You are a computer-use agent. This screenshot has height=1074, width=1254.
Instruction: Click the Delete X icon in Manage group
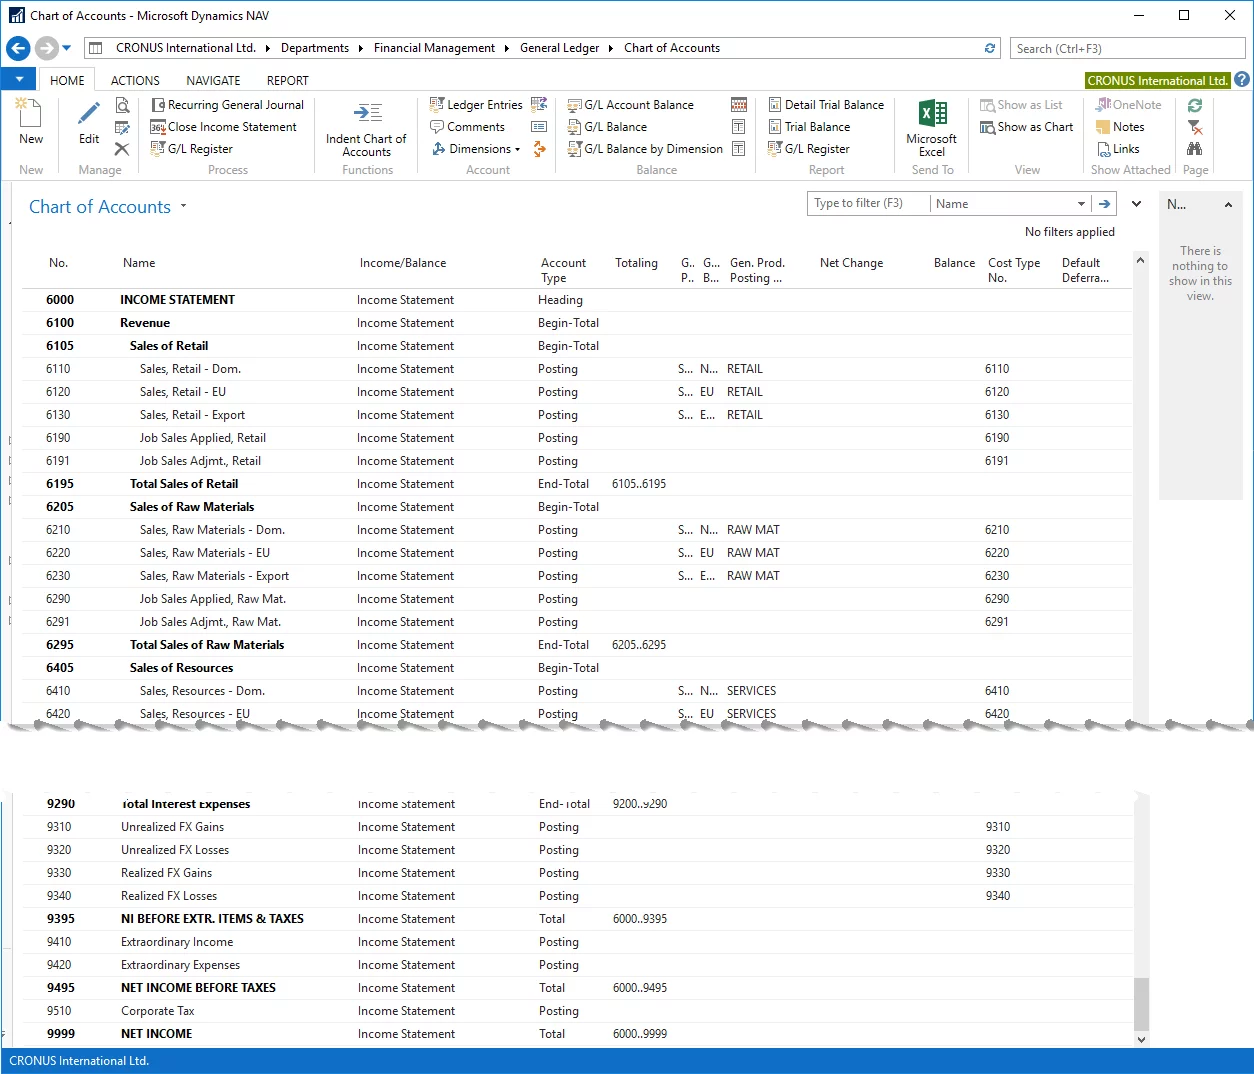tap(122, 149)
